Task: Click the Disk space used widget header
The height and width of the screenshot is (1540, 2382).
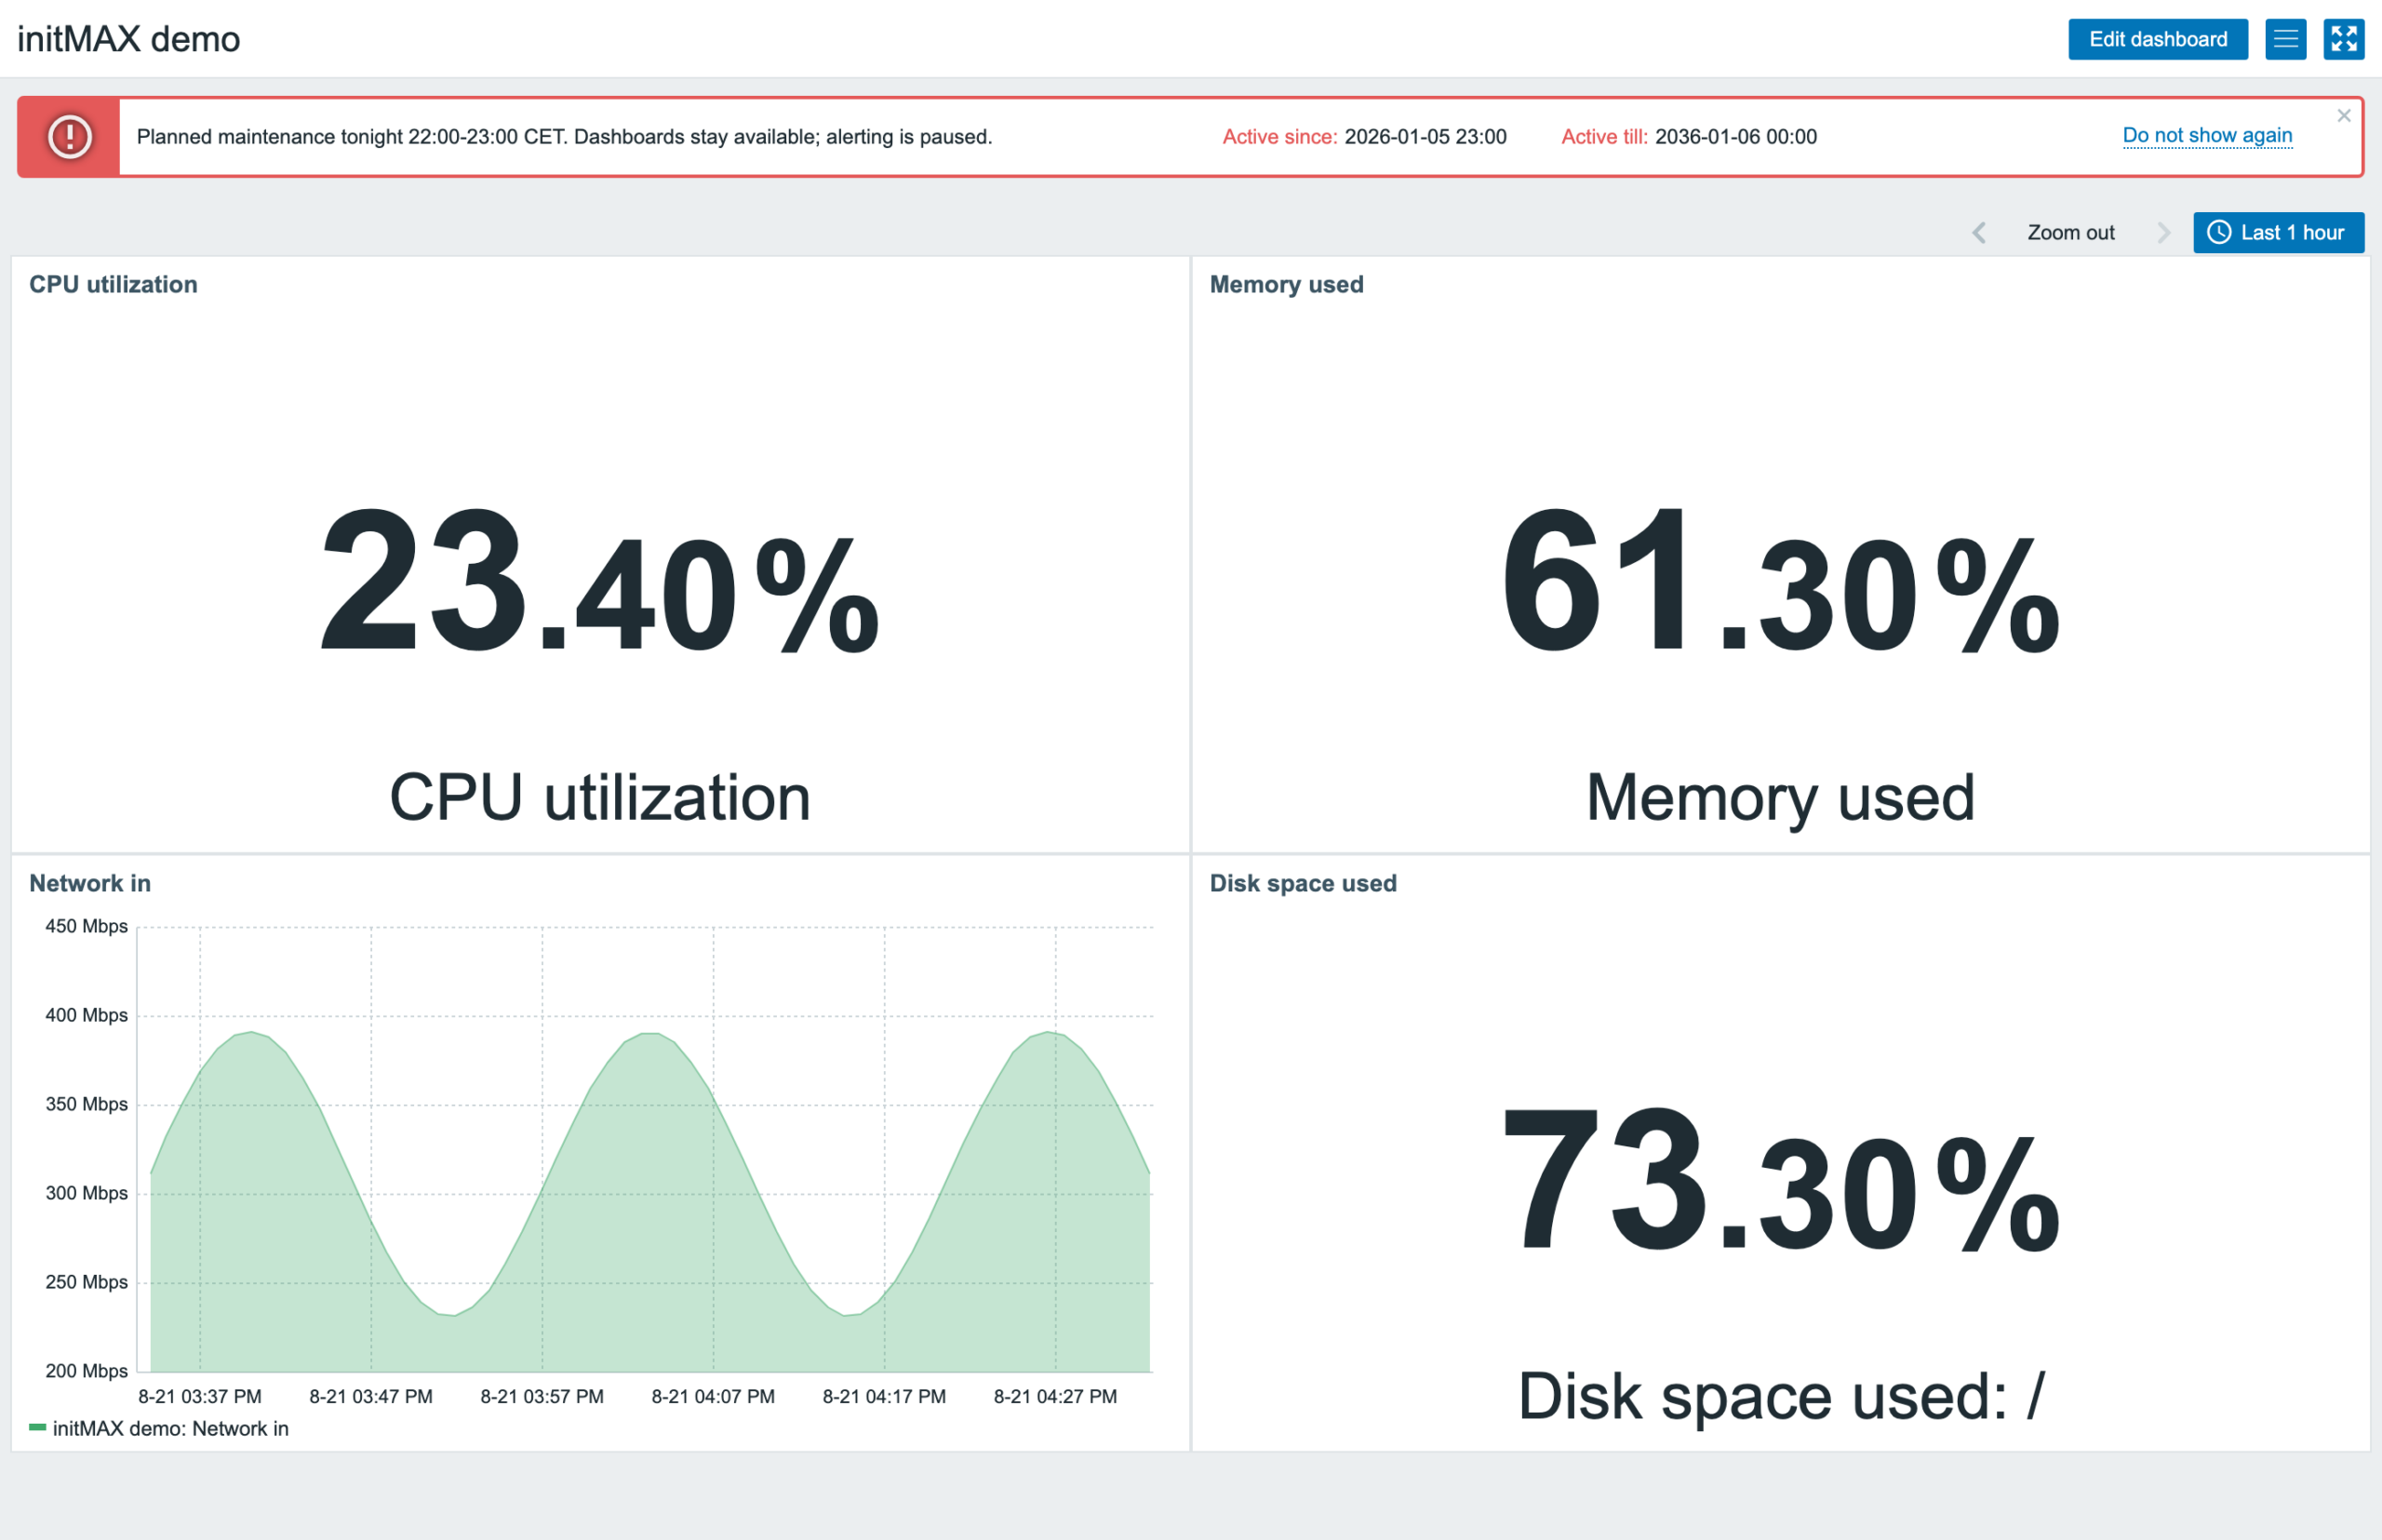Action: point(1303,884)
